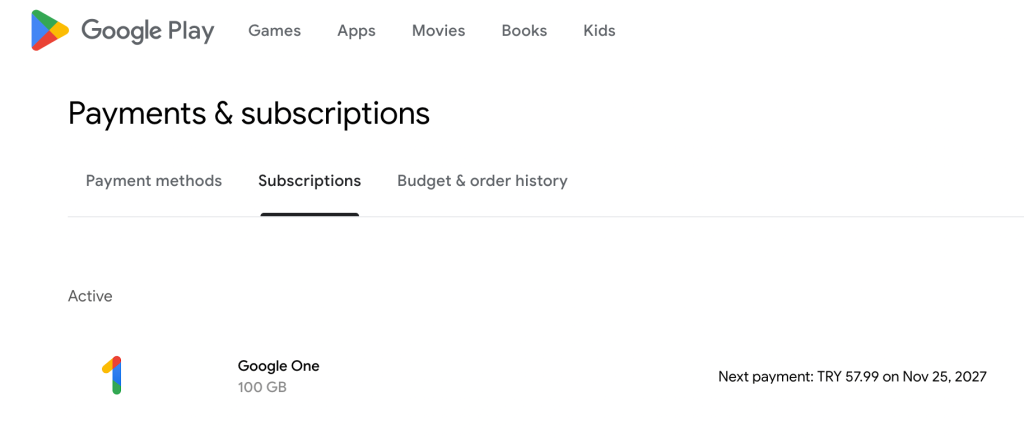Image resolution: width=1024 pixels, height=438 pixels.
Task: Click the Active section label
Action: pyautogui.click(x=90, y=296)
